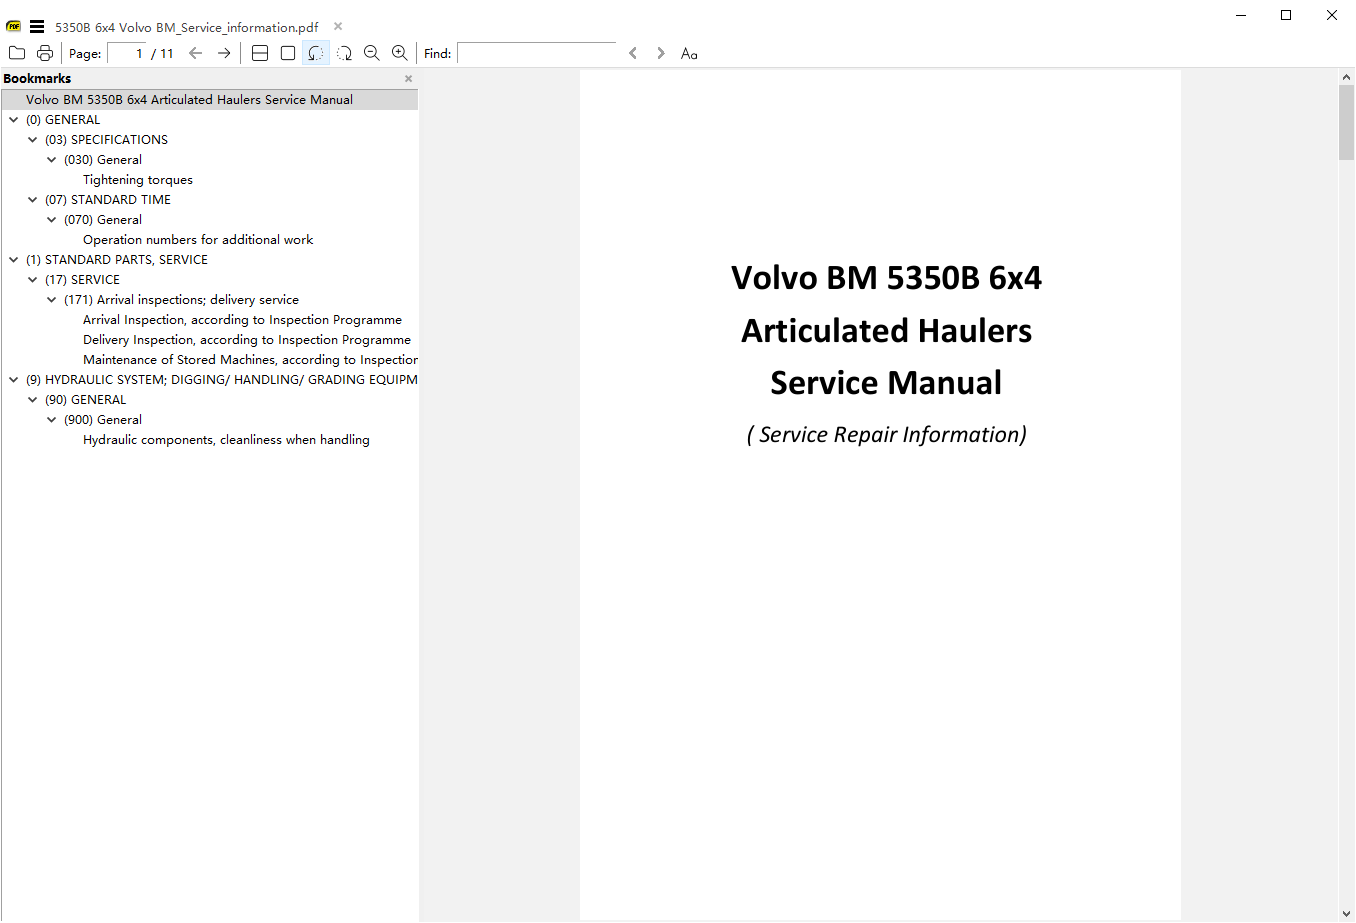
Task: Toggle match case for search
Action: [689, 53]
